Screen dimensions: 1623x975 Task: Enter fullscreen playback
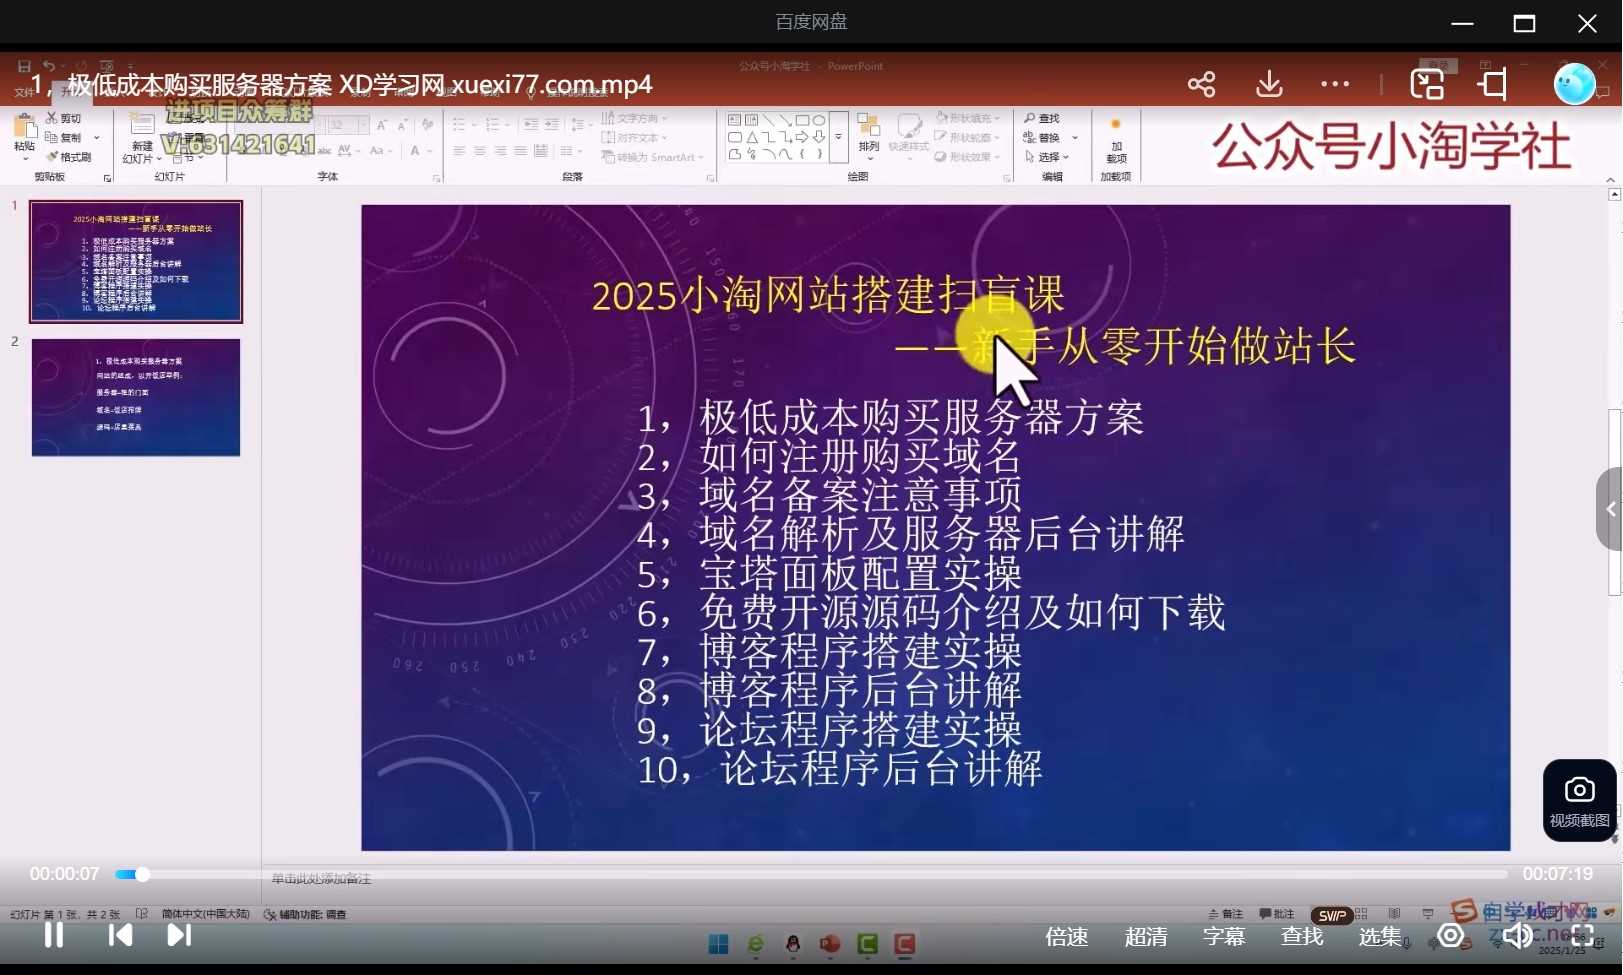click(1583, 936)
